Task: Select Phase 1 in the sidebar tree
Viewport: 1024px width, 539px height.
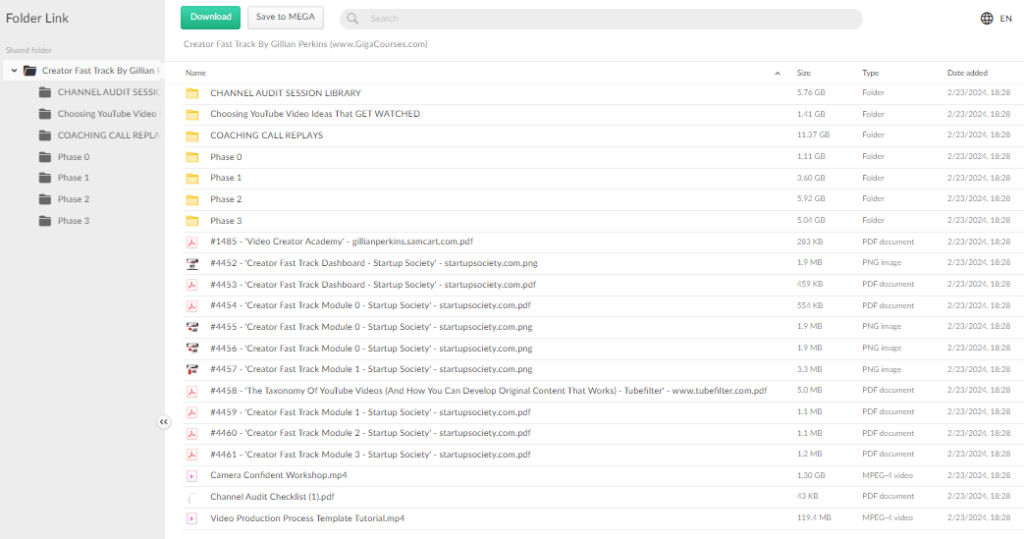Action: pos(73,178)
